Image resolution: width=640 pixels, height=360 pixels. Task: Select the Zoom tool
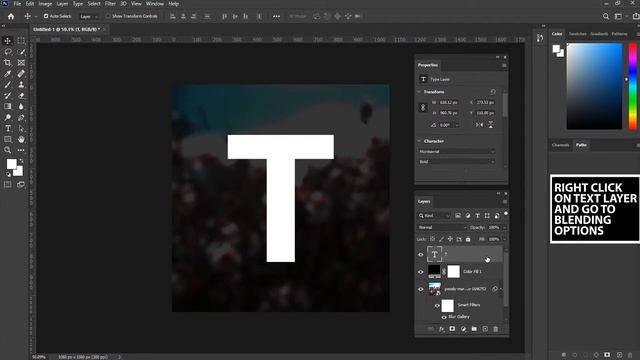[x=8, y=150]
